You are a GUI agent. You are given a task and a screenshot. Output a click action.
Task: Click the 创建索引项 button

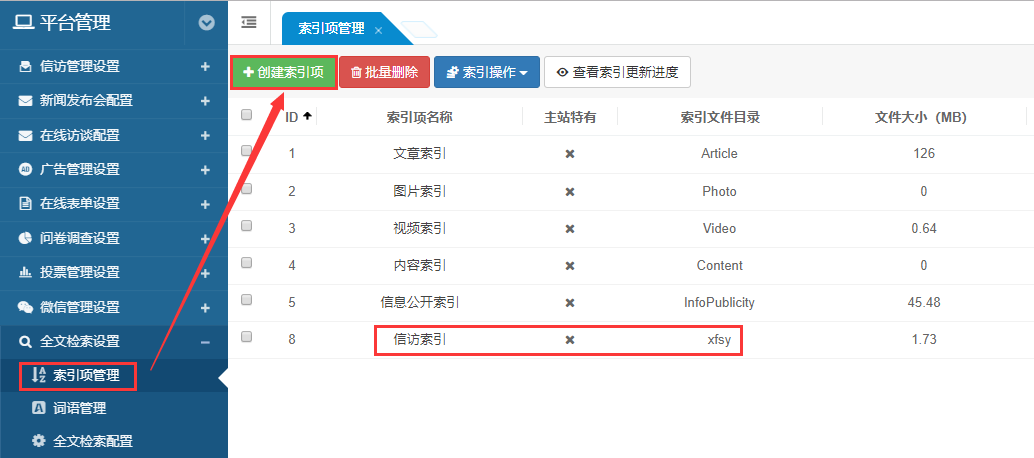click(x=284, y=72)
